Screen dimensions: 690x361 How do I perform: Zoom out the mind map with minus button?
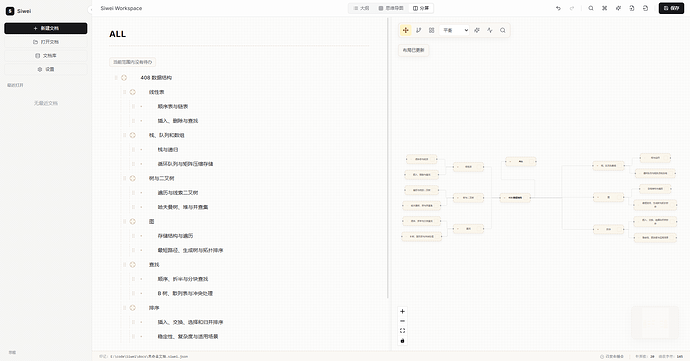[x=402, y=321]
